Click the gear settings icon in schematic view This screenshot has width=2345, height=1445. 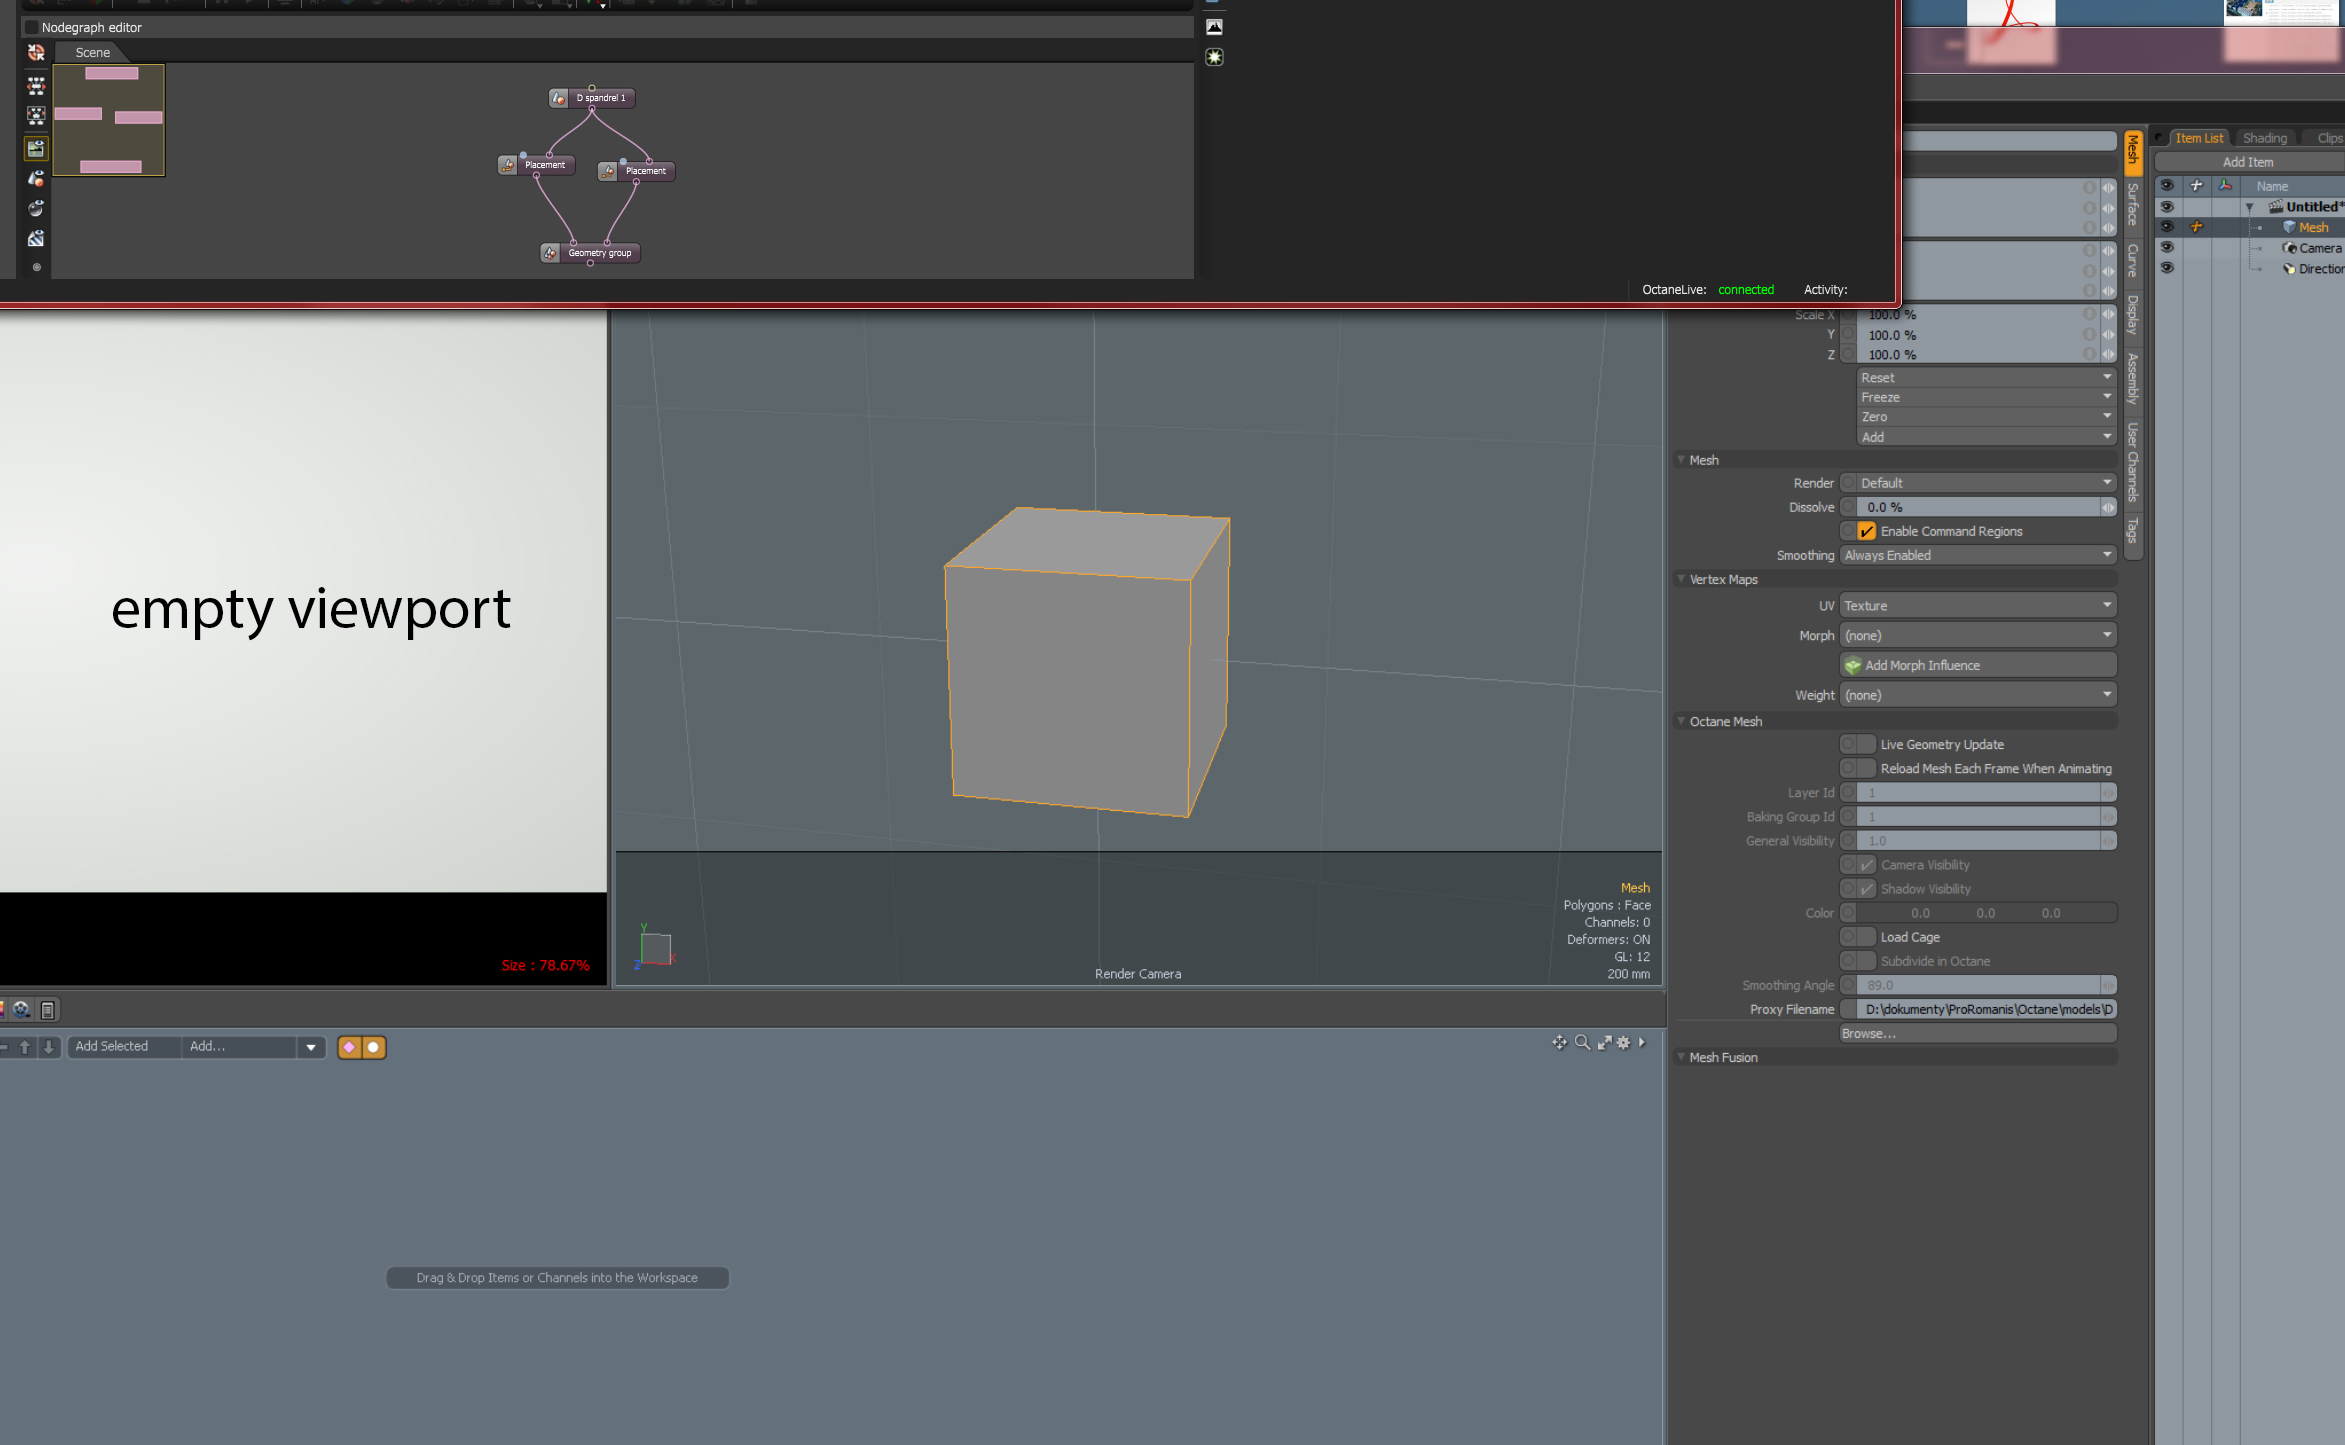click(1623, 1043)
